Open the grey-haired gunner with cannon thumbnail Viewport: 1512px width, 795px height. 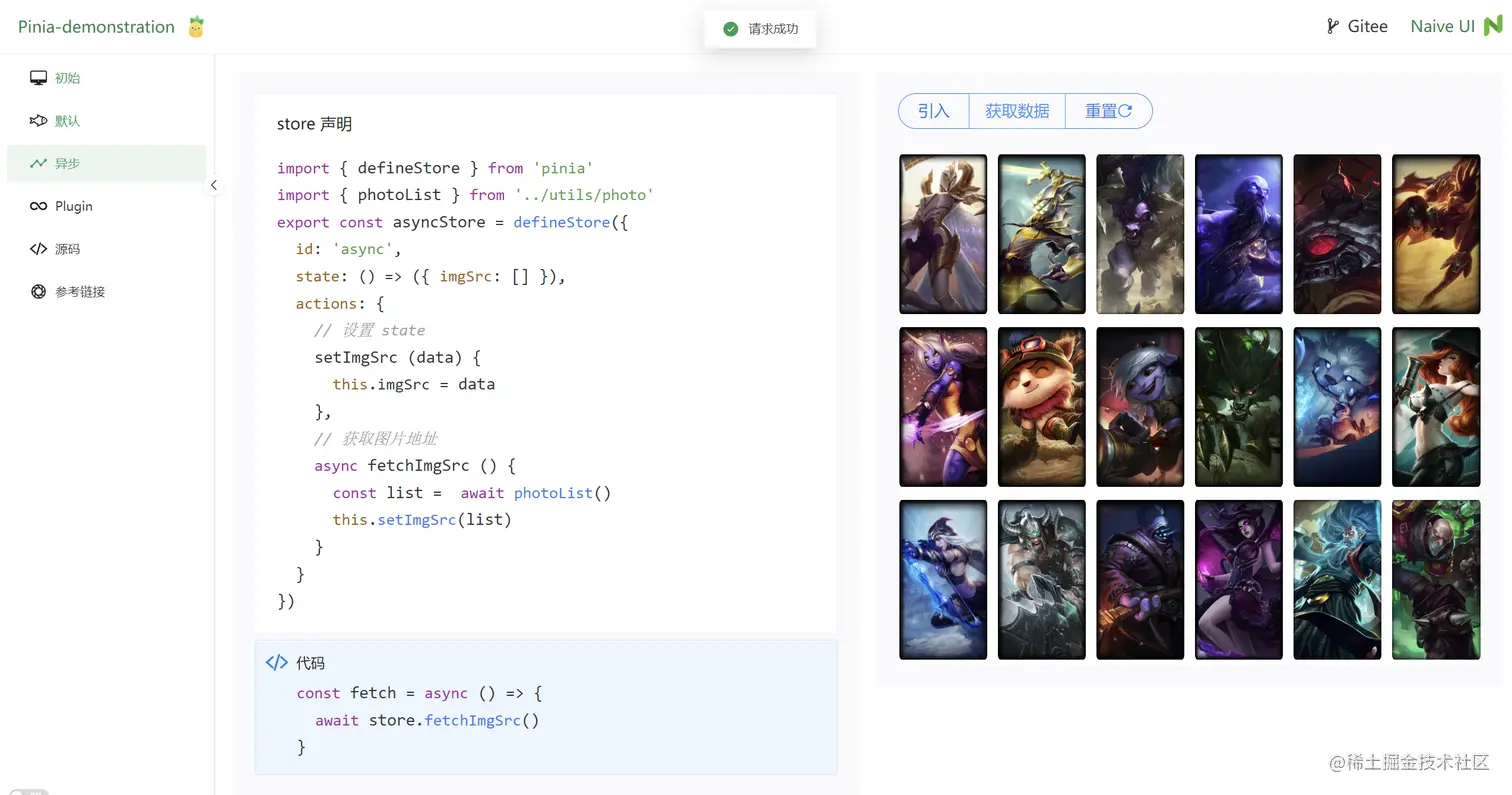point(1140,407)
